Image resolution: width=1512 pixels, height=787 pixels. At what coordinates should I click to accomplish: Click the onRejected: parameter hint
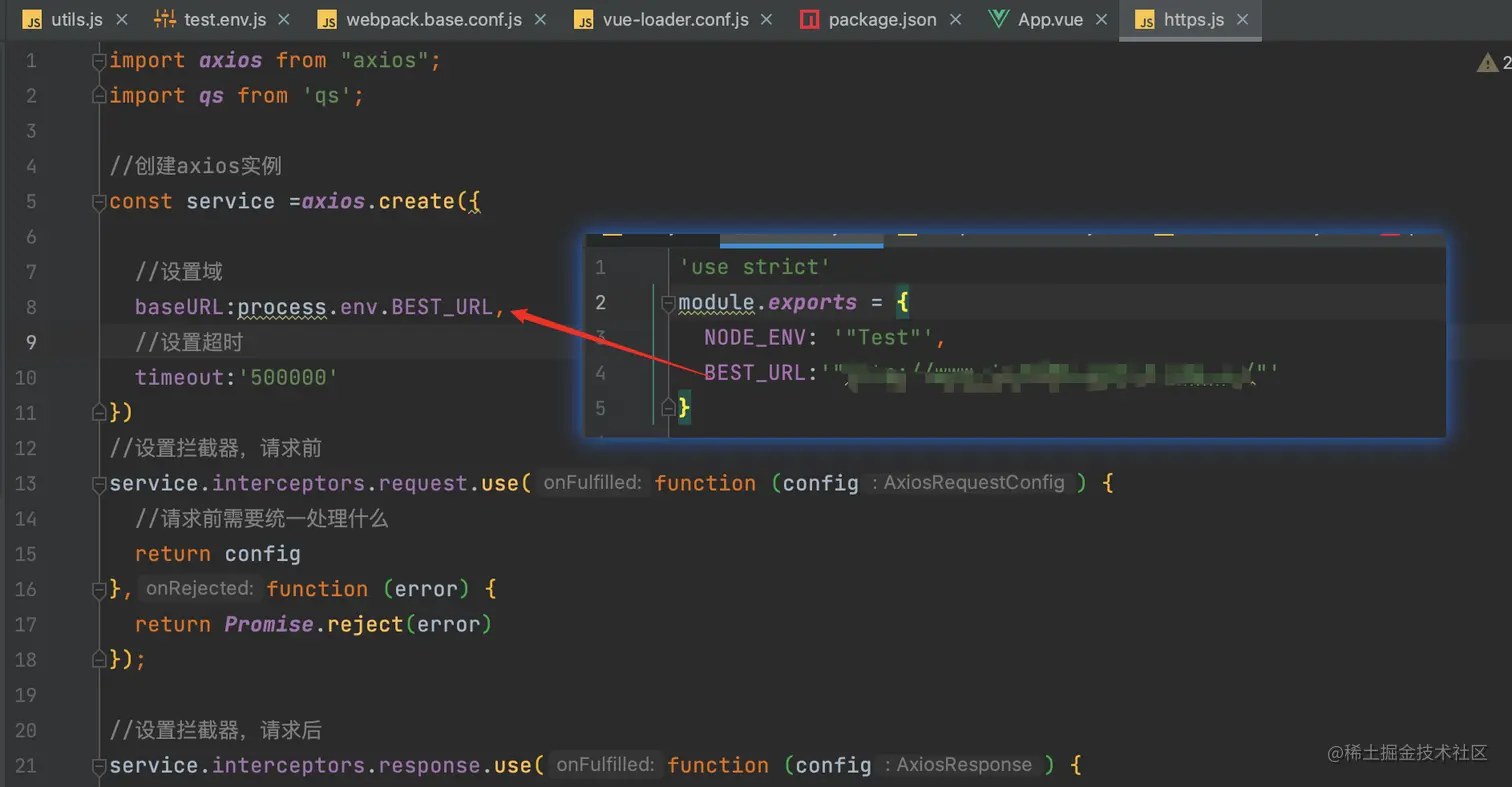coord(199,588)
